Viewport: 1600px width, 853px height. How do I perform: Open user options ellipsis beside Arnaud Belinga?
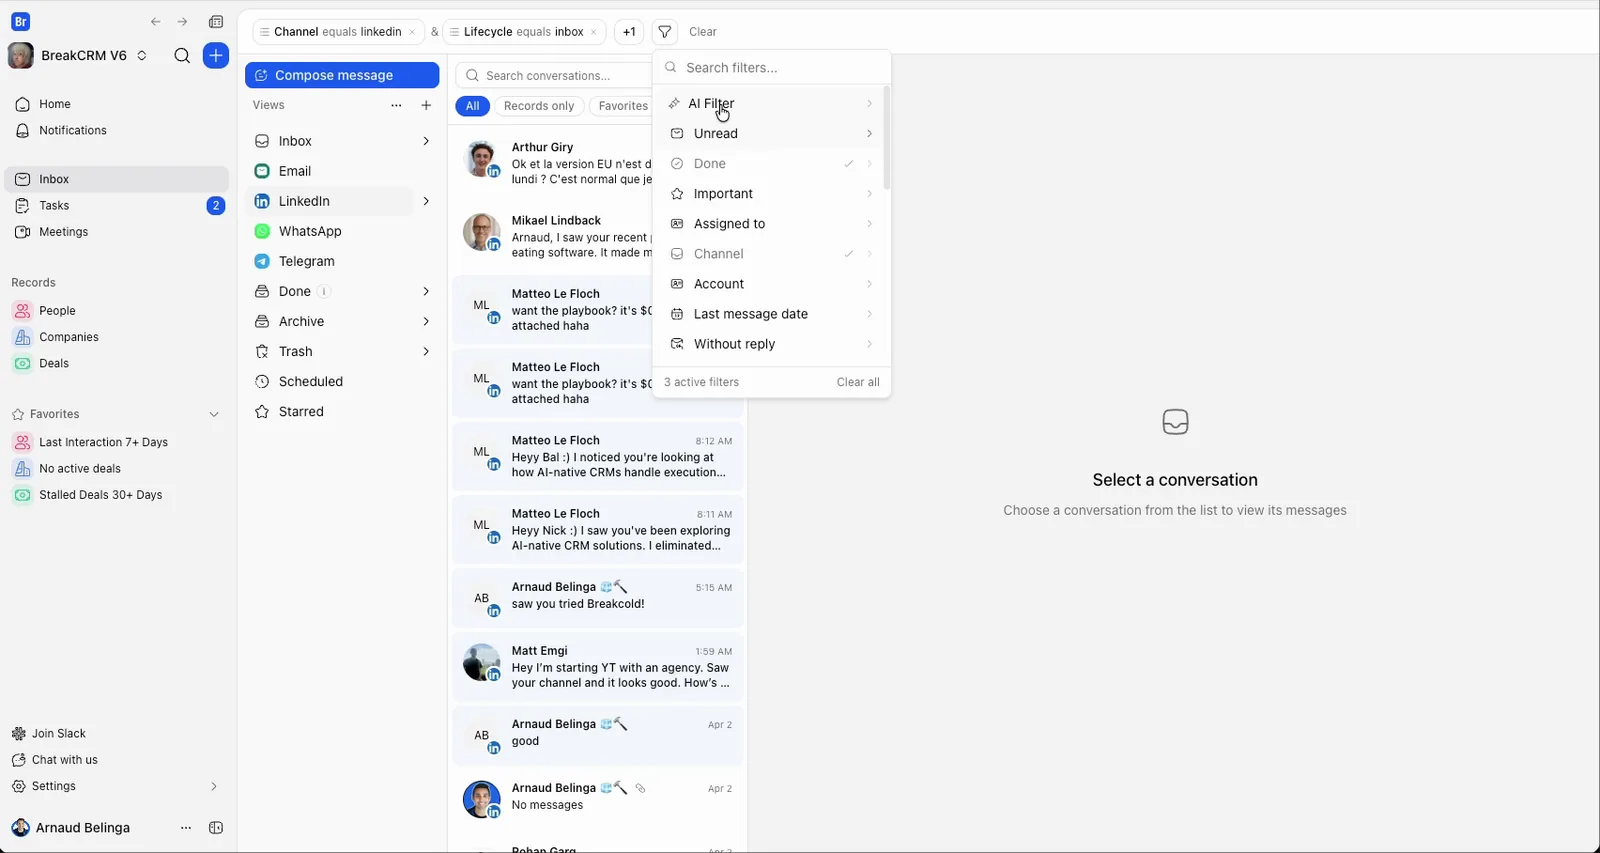[x=185, y=828]
